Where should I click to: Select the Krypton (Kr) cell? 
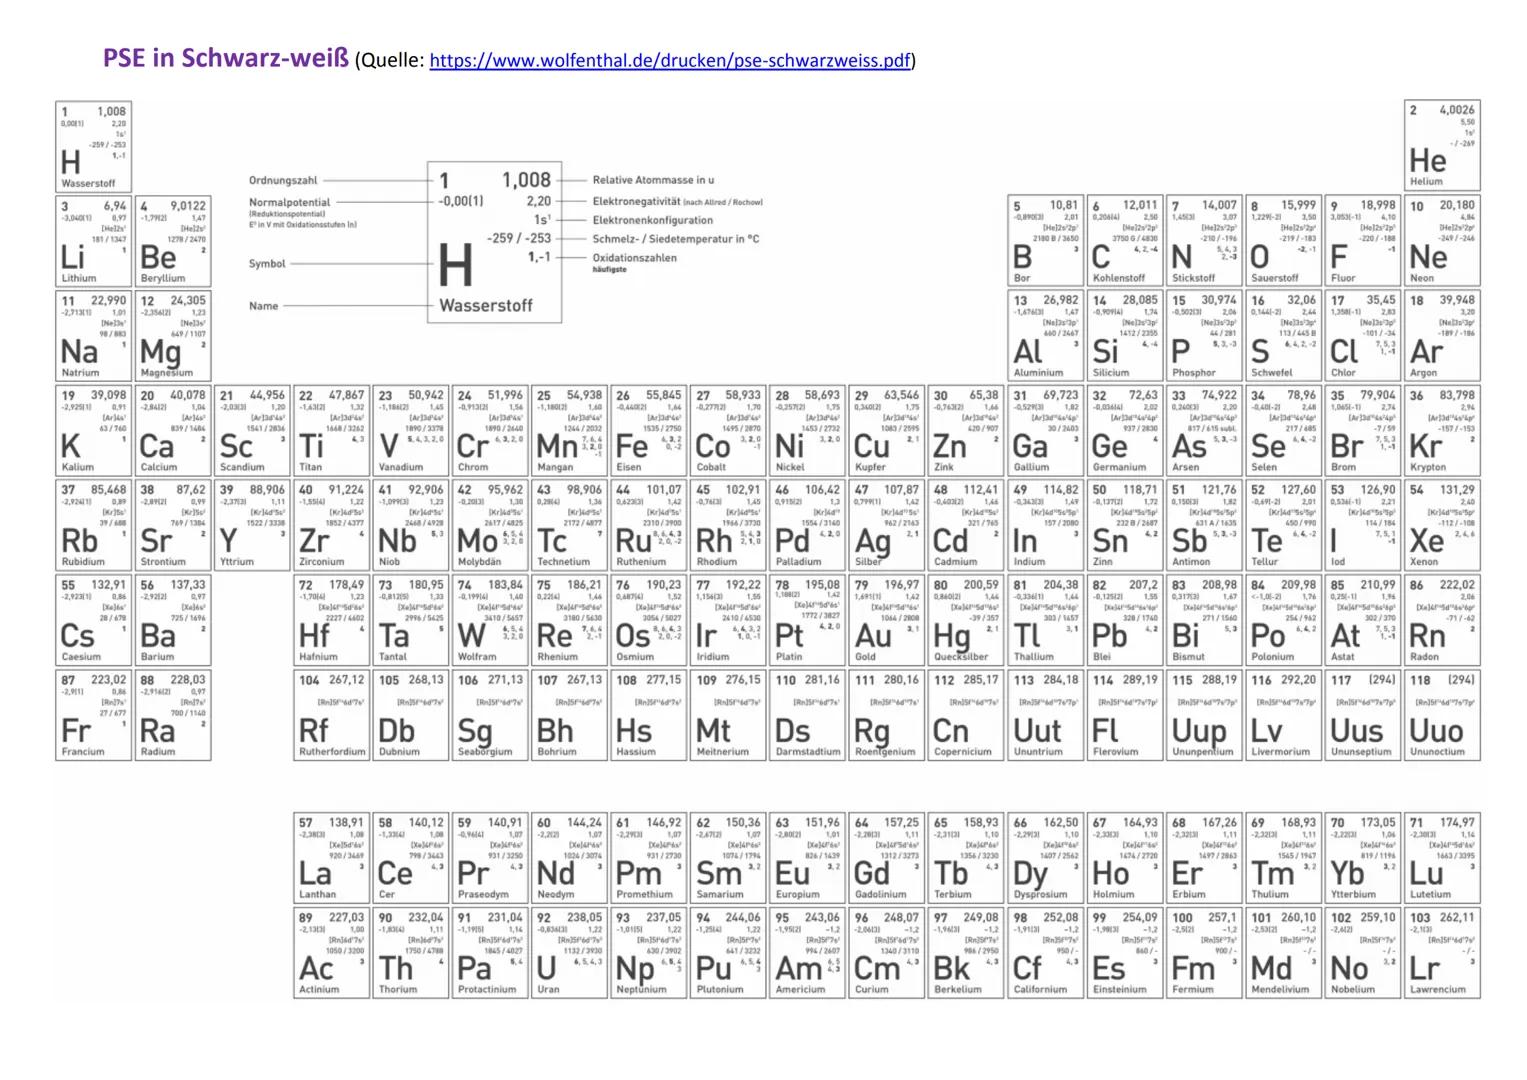pyautogui.click(x=1442, y=431)
